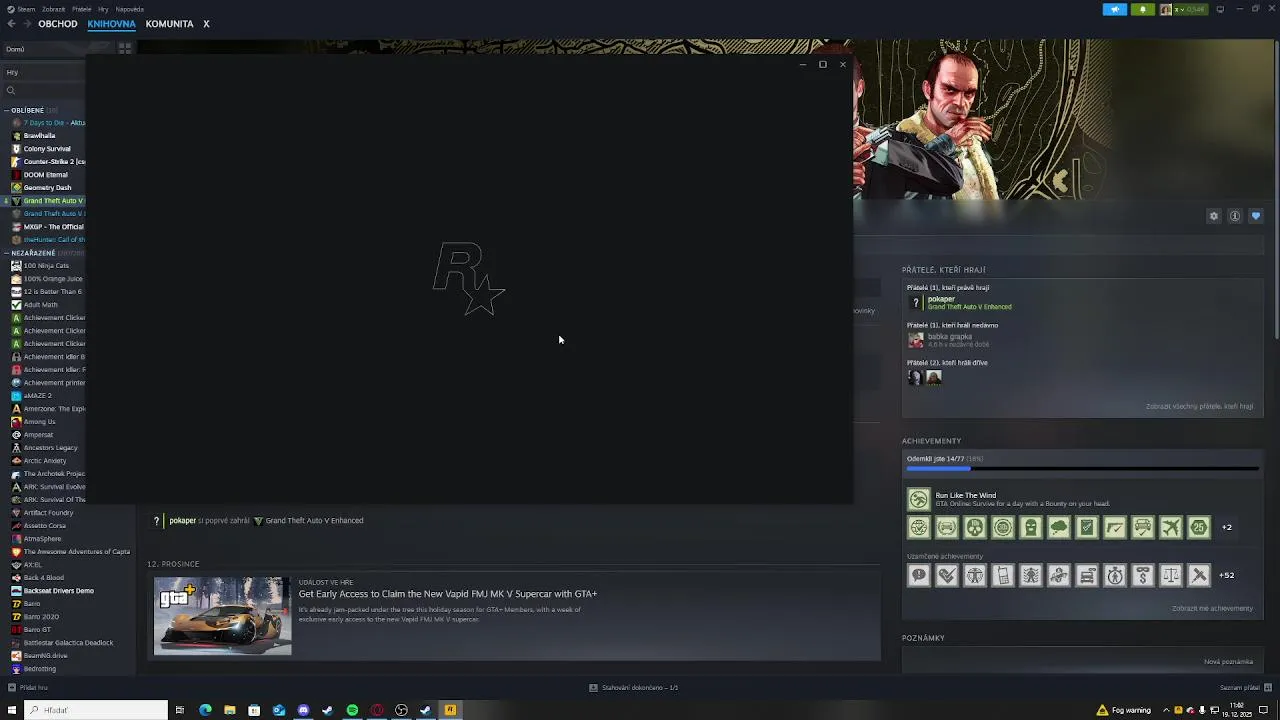The width and height of the screenshot is (1280, 720).
Task: Open game settings gear icon
Action: (1214, 216)
